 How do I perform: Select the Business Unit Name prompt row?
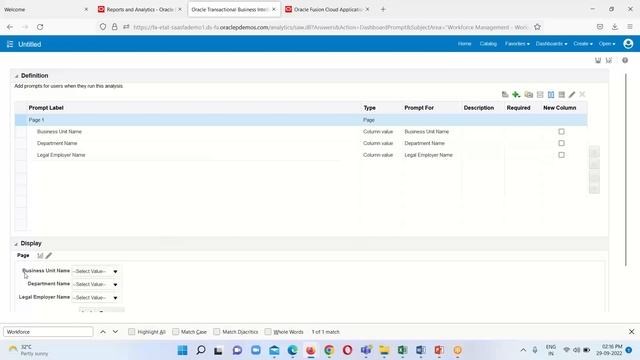[x=301, y=131]
